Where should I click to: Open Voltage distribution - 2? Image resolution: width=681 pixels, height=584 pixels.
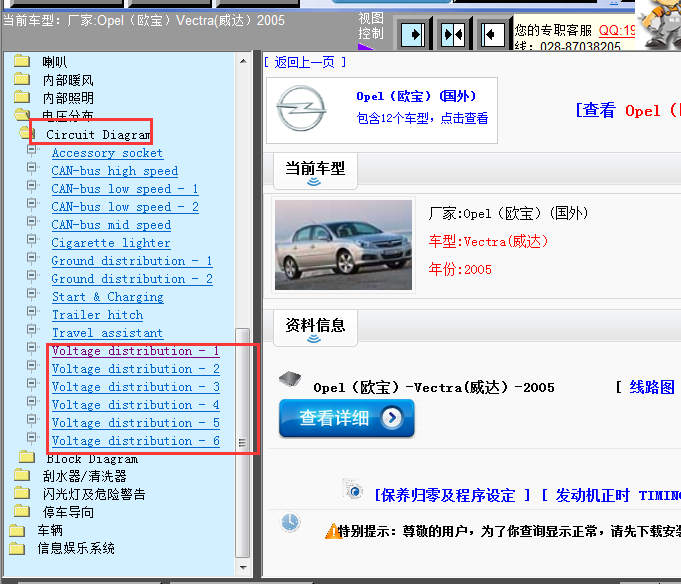click(x=136, y=369)
